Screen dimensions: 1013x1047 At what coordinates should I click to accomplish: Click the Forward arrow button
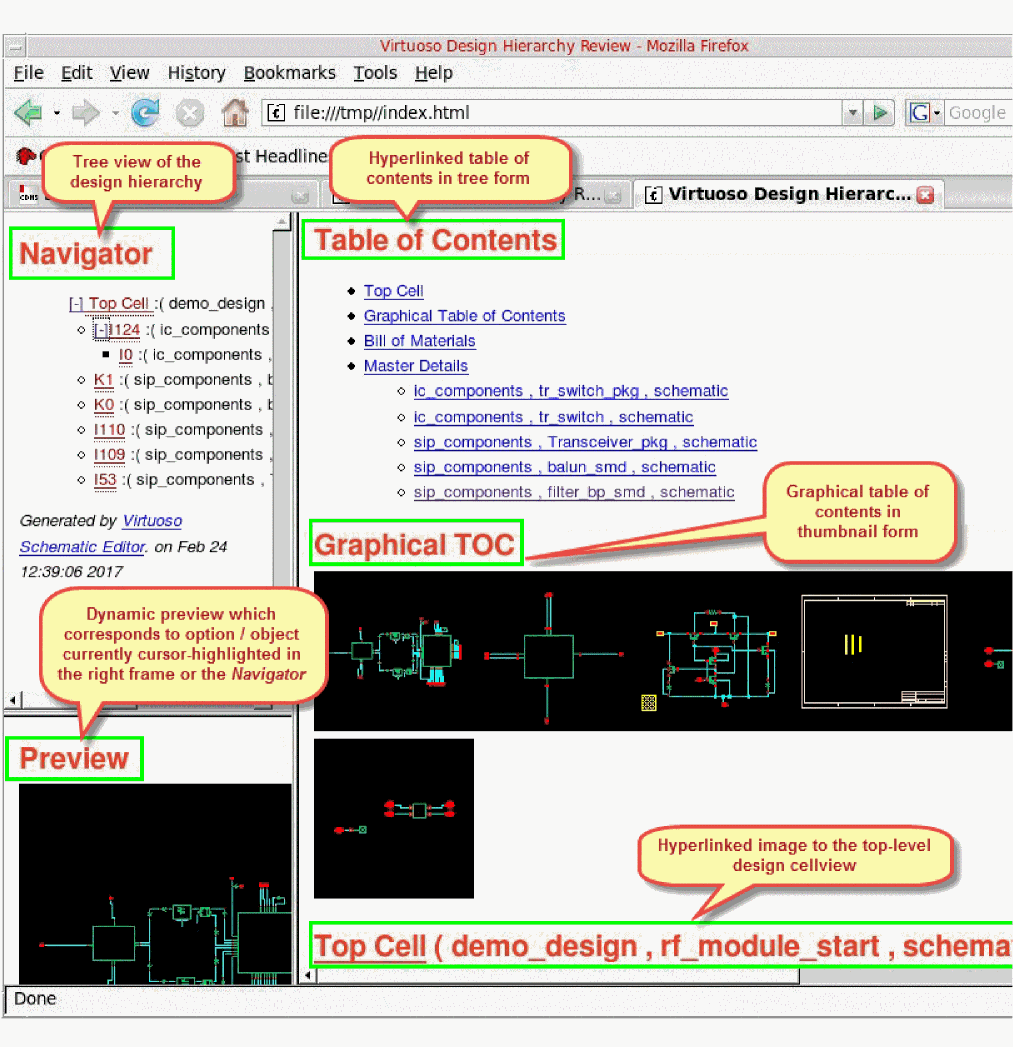(x=86, y=113)
